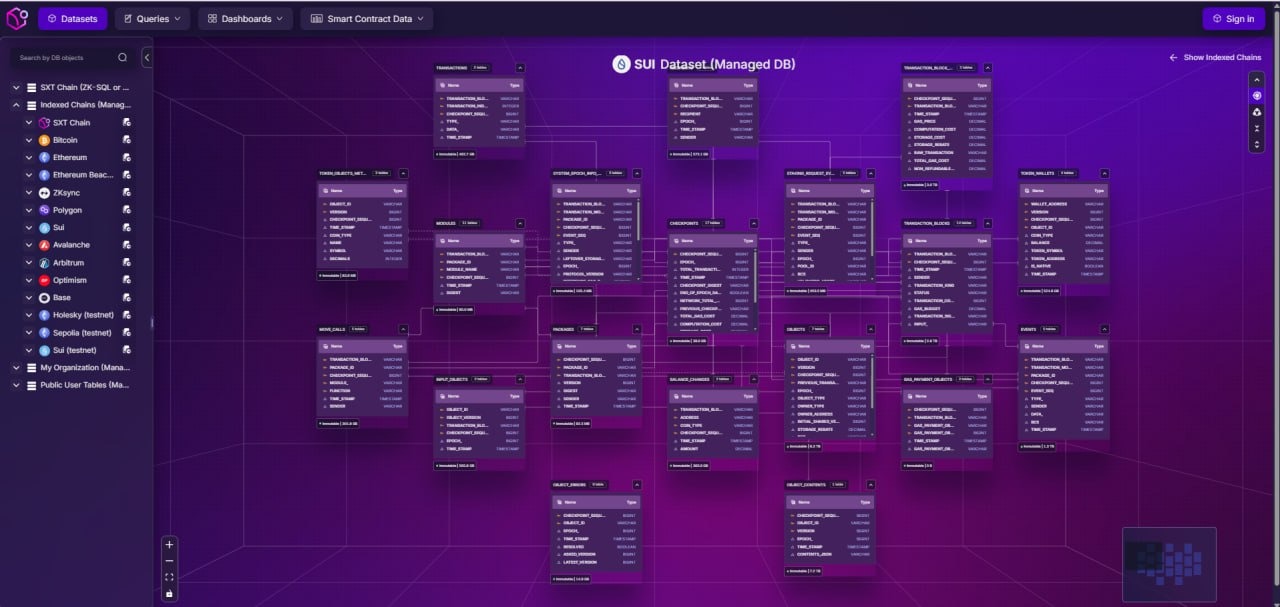Click the schema icon beside SXT Chain
1280x607 pixels.
click(x=127, y=122)
